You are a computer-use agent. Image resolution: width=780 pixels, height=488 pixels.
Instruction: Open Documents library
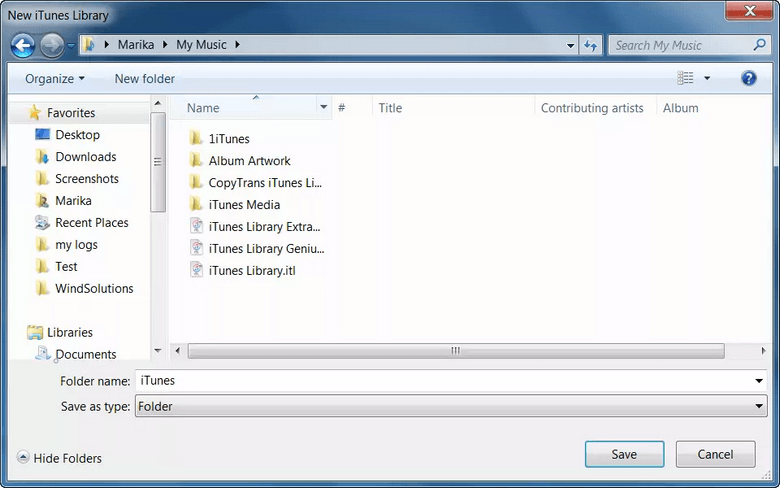[x=86, y=354]
